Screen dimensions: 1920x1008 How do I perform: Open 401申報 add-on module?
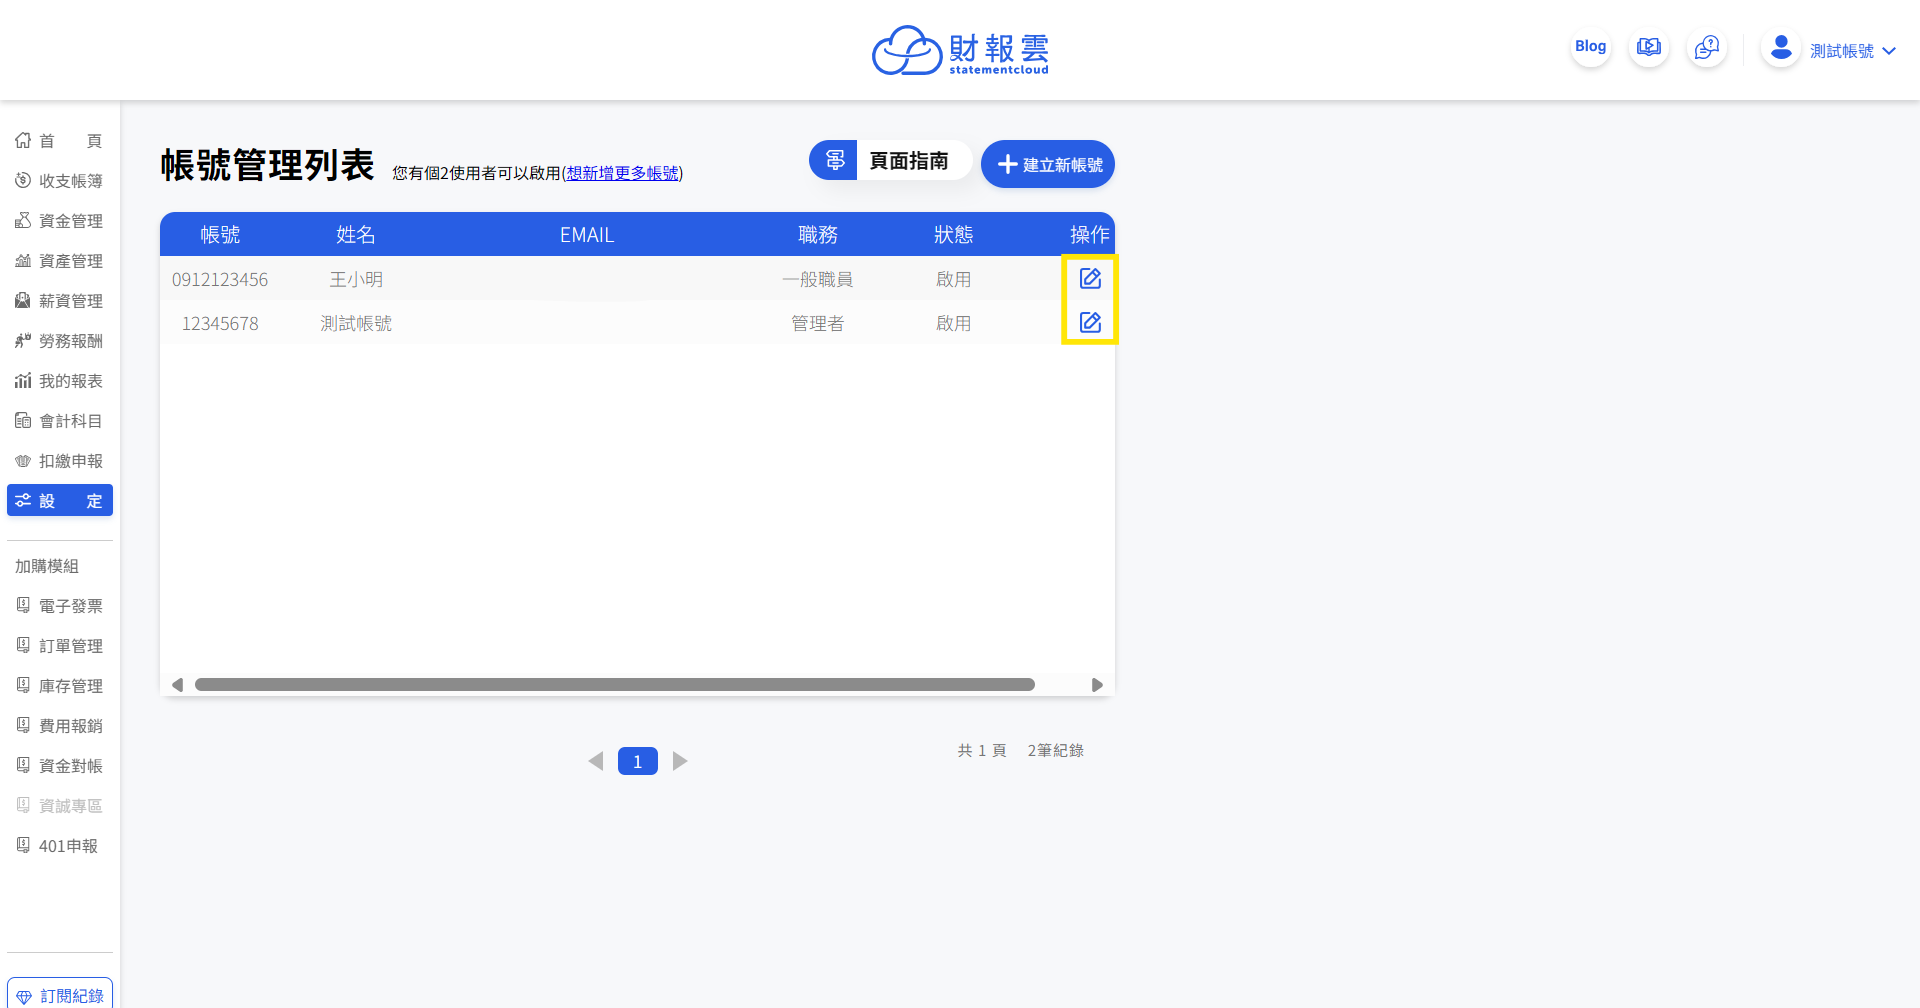59,846
